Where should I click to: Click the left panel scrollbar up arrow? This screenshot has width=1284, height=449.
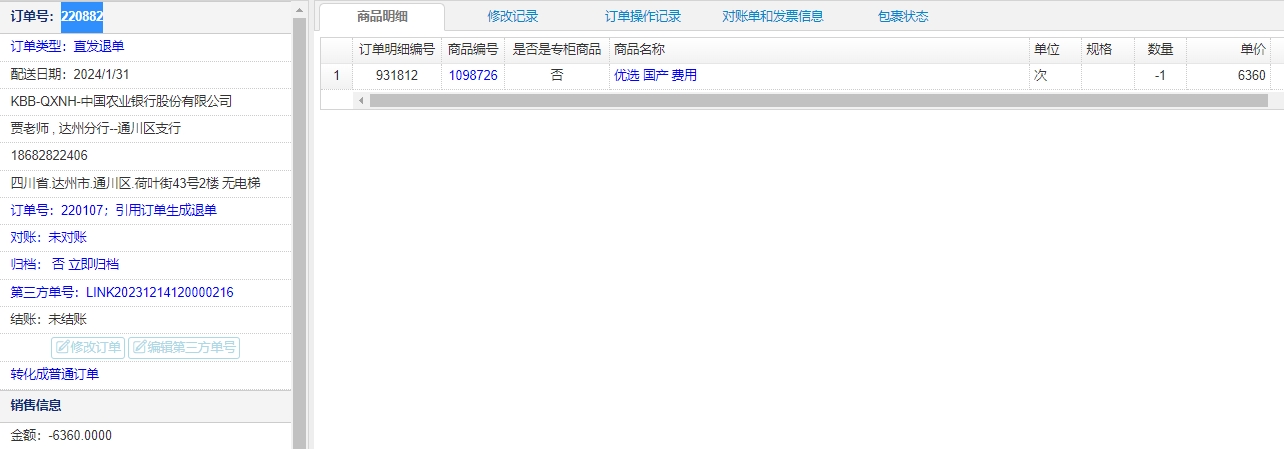(x=299, y=8)
